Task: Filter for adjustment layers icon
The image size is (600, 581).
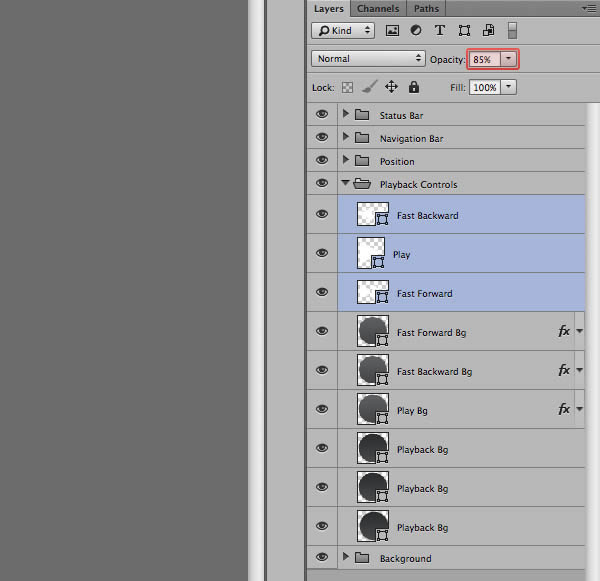Action: coord(416,30)
